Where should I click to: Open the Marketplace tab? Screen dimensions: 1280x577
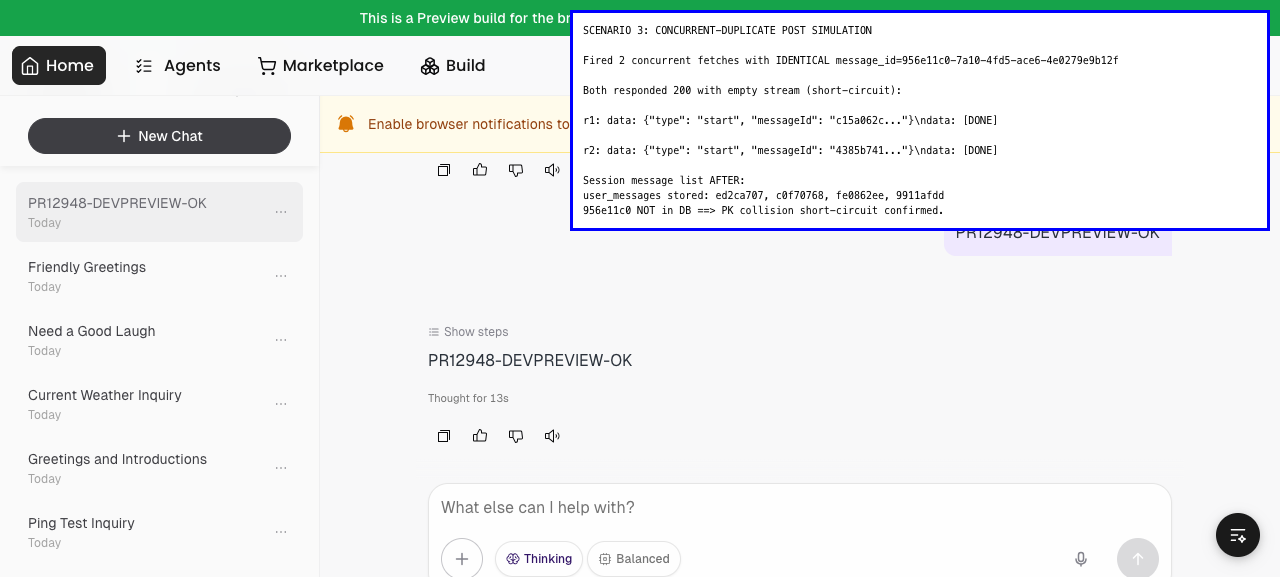click(x=320, y=66)
